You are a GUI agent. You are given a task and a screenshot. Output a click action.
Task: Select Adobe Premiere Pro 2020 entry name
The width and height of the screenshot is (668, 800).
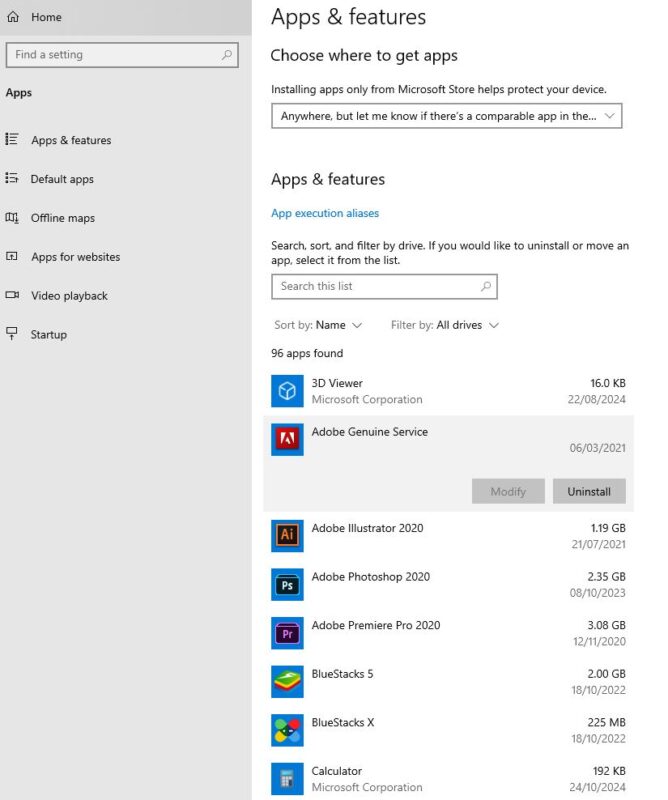pyautogui.click(x=376, y=625)
